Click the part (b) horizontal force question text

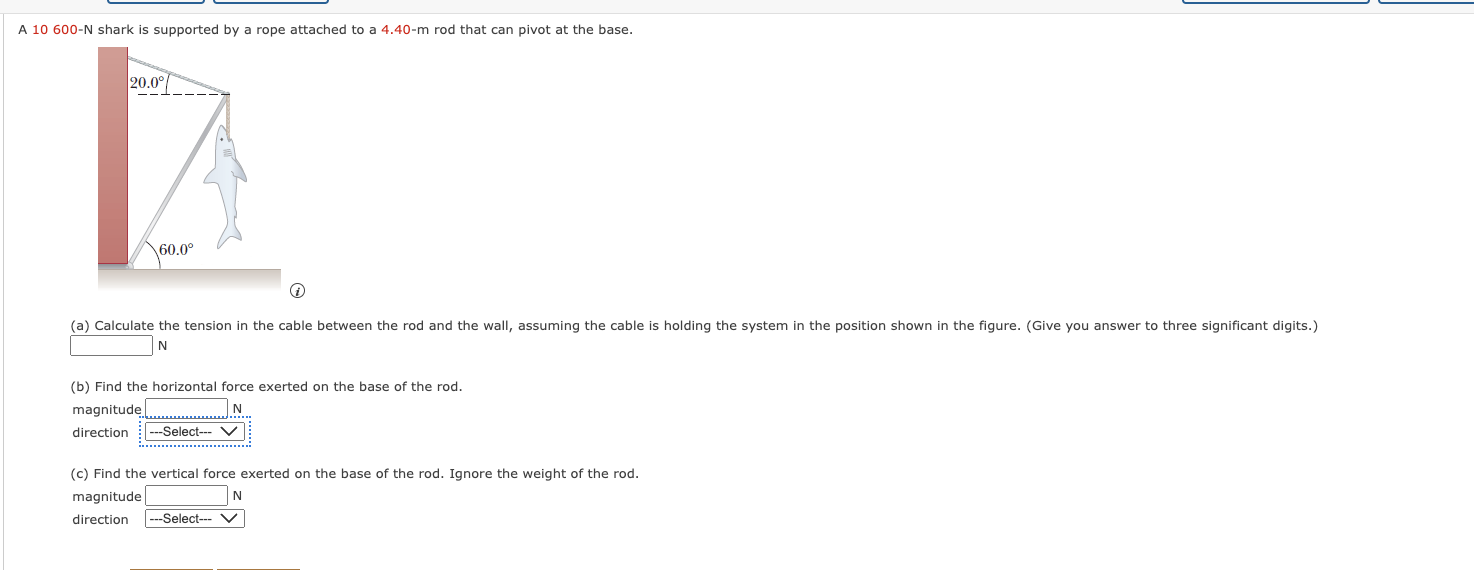[266, 387]
